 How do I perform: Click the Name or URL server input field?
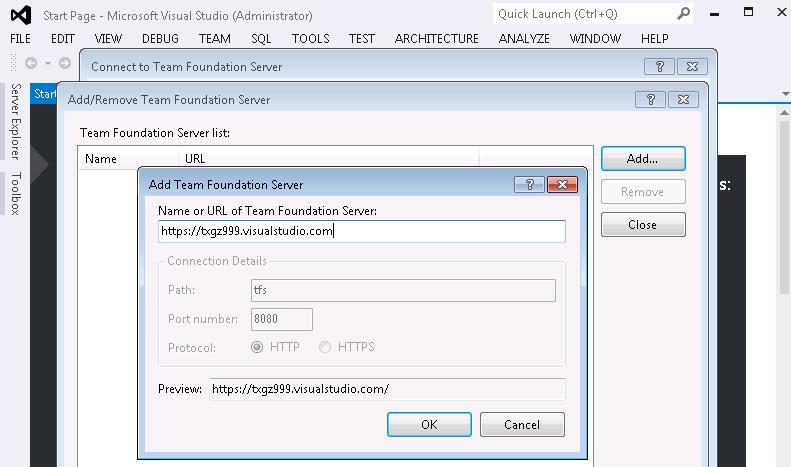(x=362, y=231)
